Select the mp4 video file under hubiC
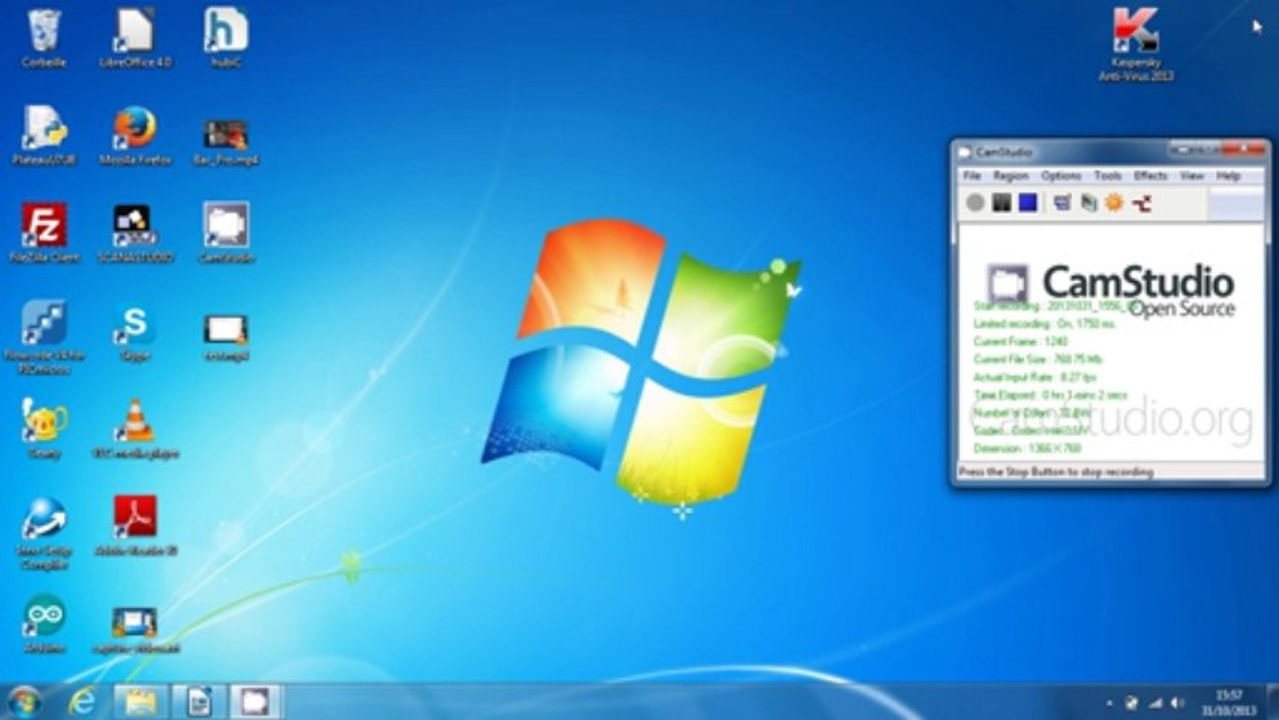1279x720 pixels. [x=226, y=142]
